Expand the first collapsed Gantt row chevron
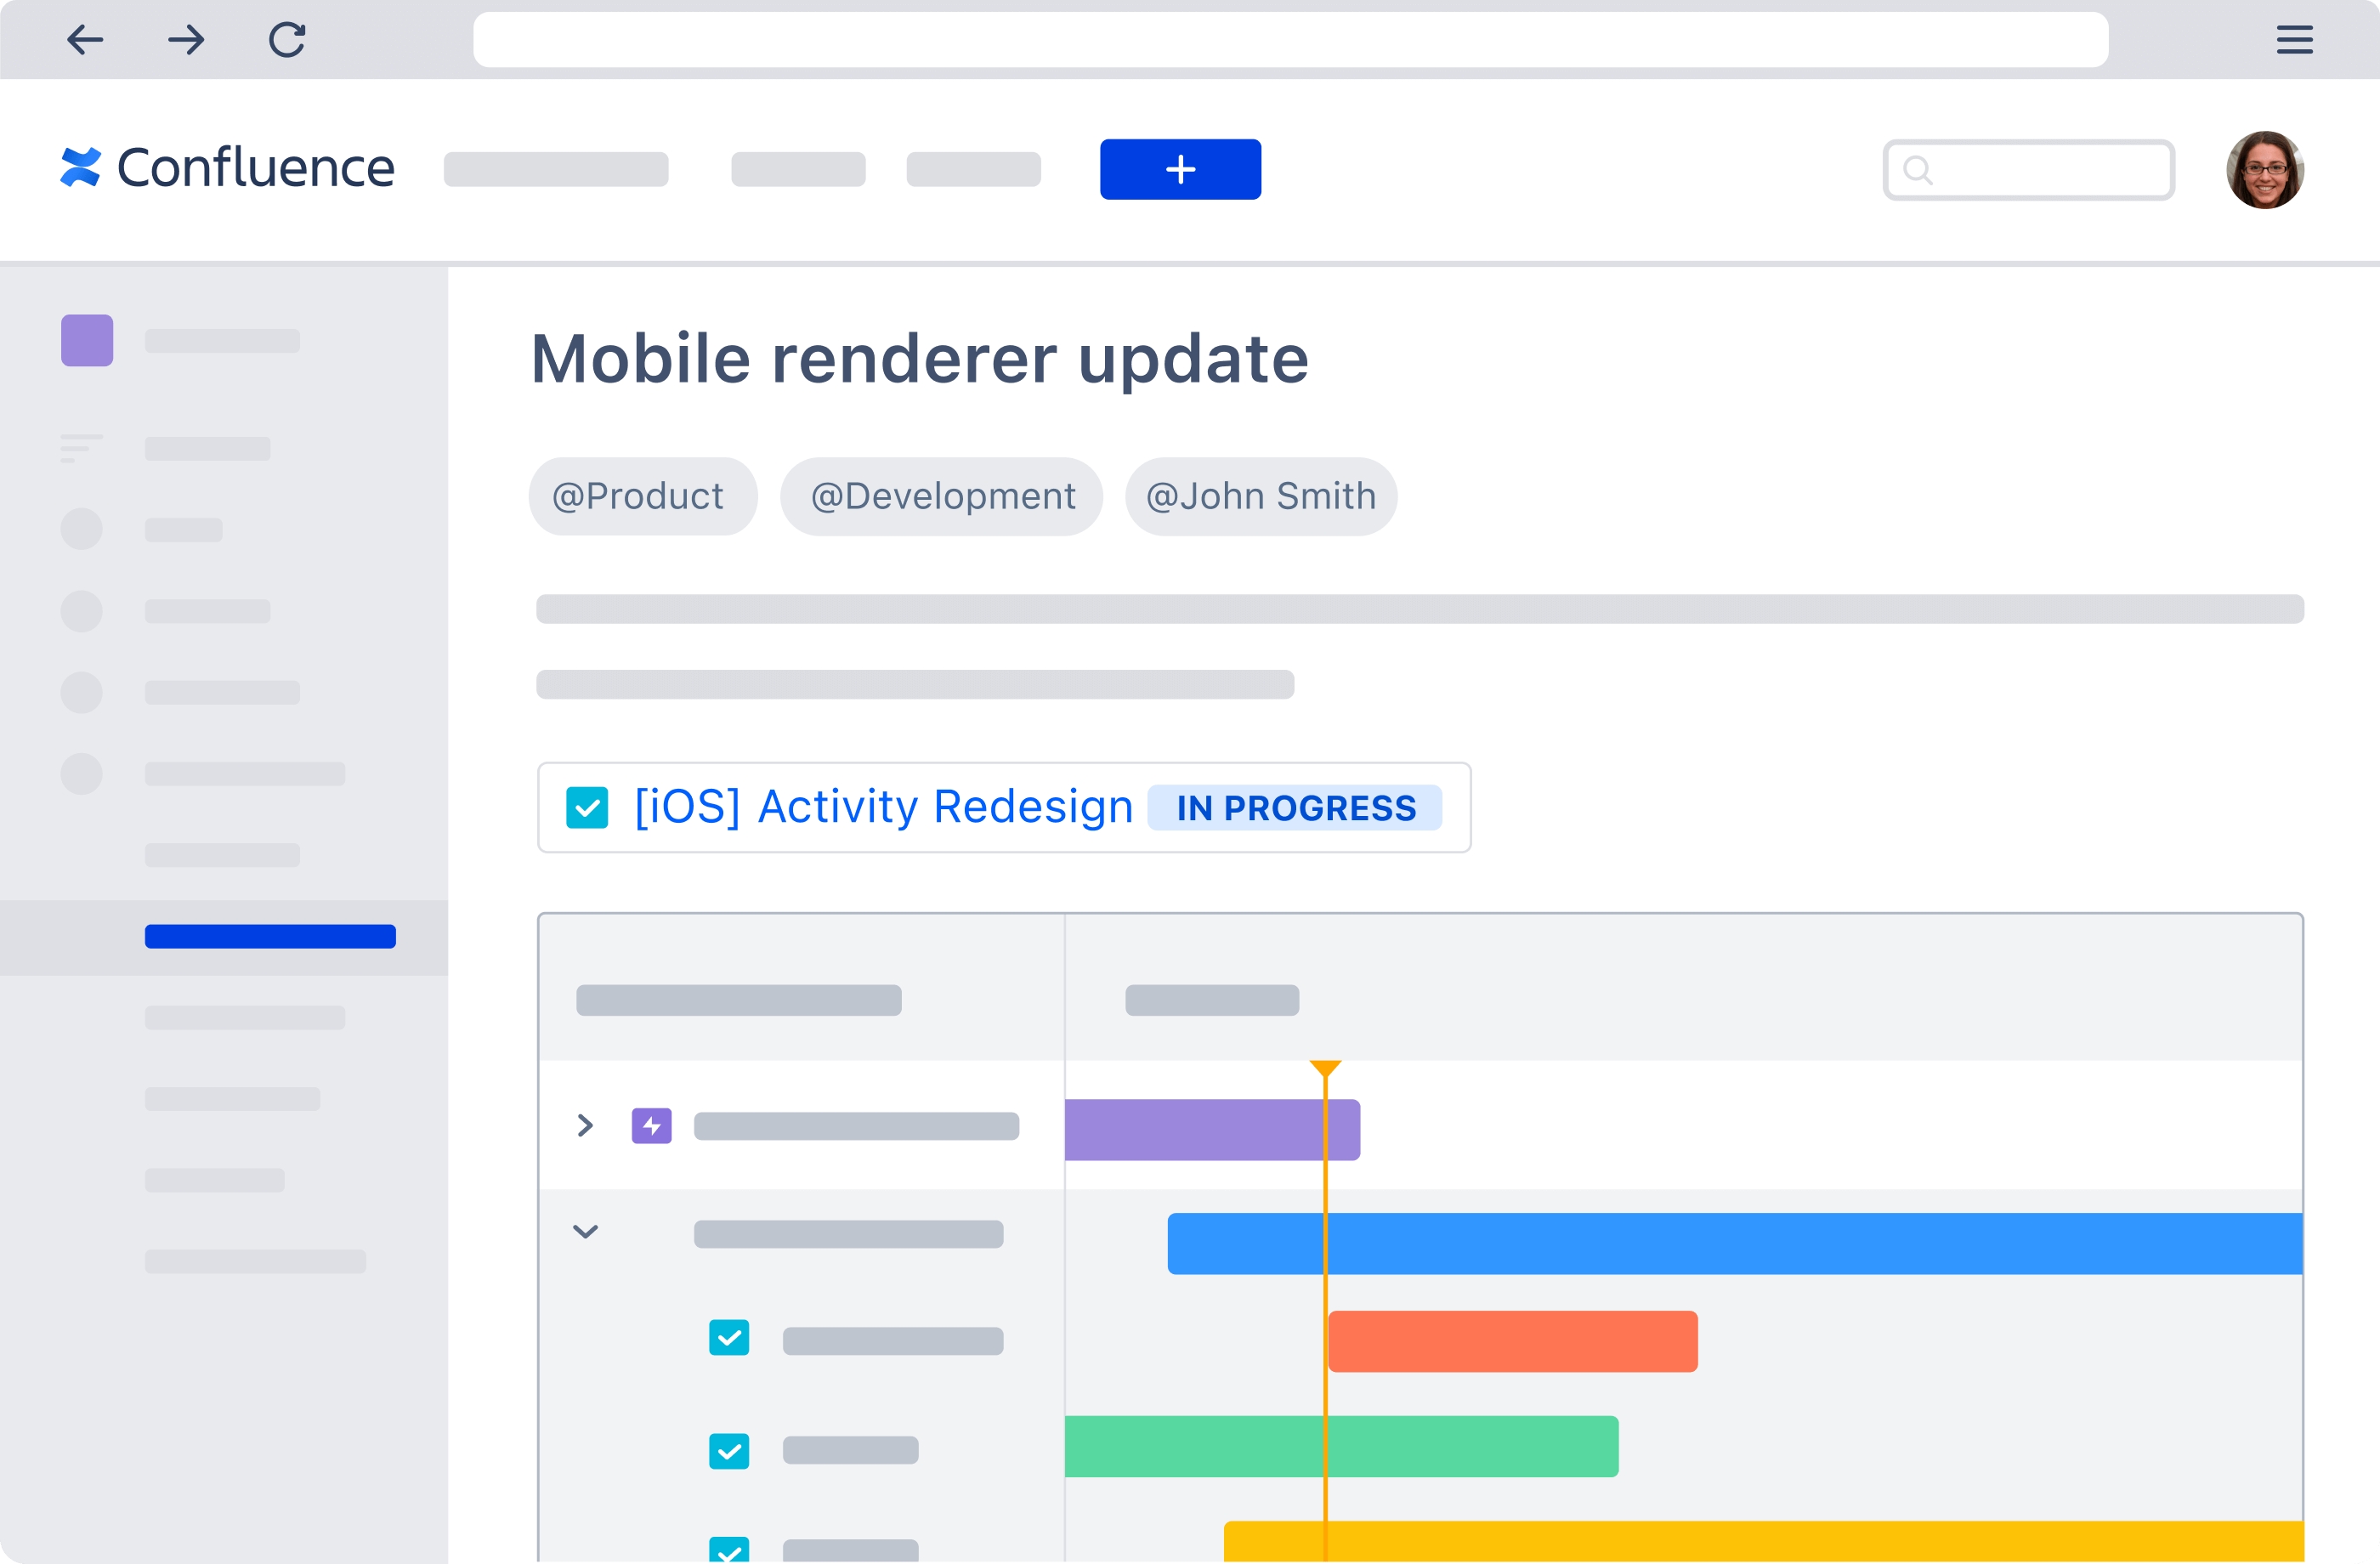This screenshot has height=1564, width=2380. (585, 1125)
